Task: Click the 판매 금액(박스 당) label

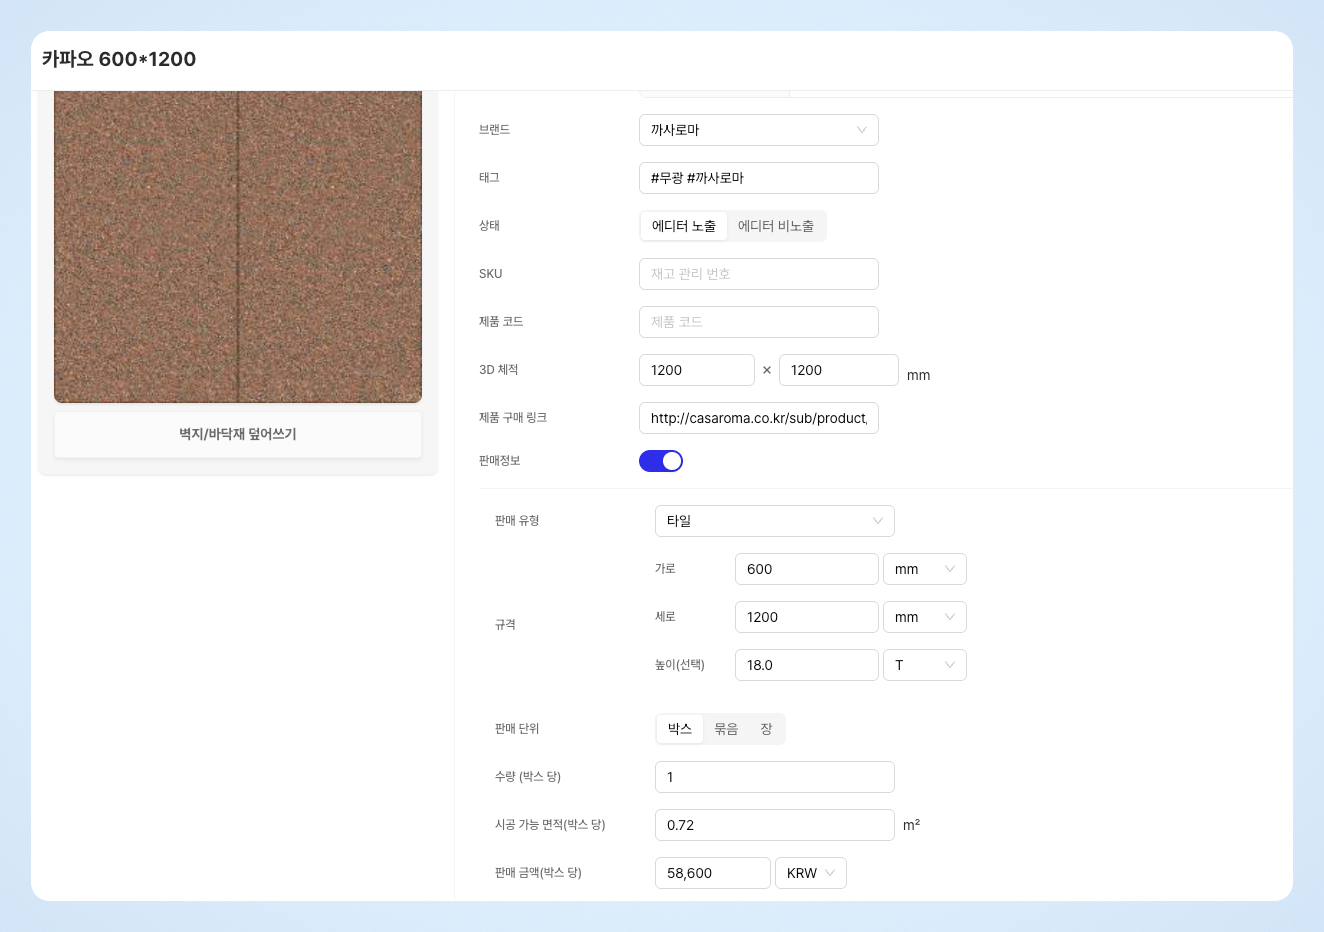Action: coord(538,873)
